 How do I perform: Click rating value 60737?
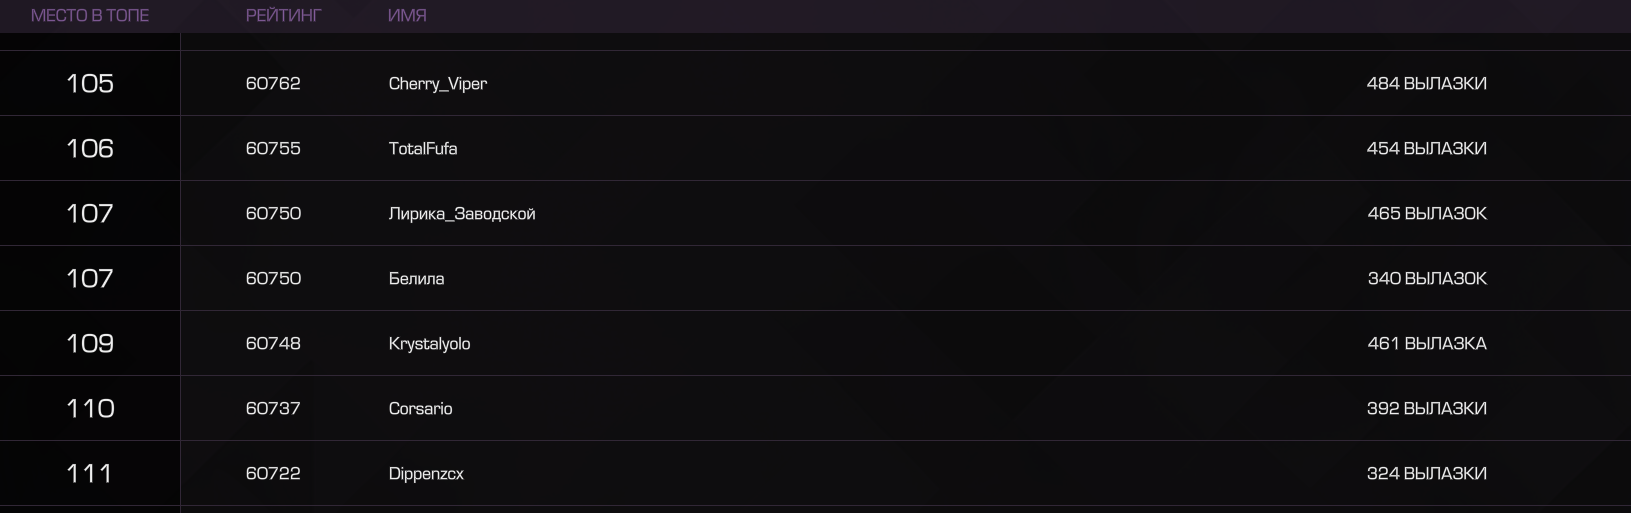273,409
